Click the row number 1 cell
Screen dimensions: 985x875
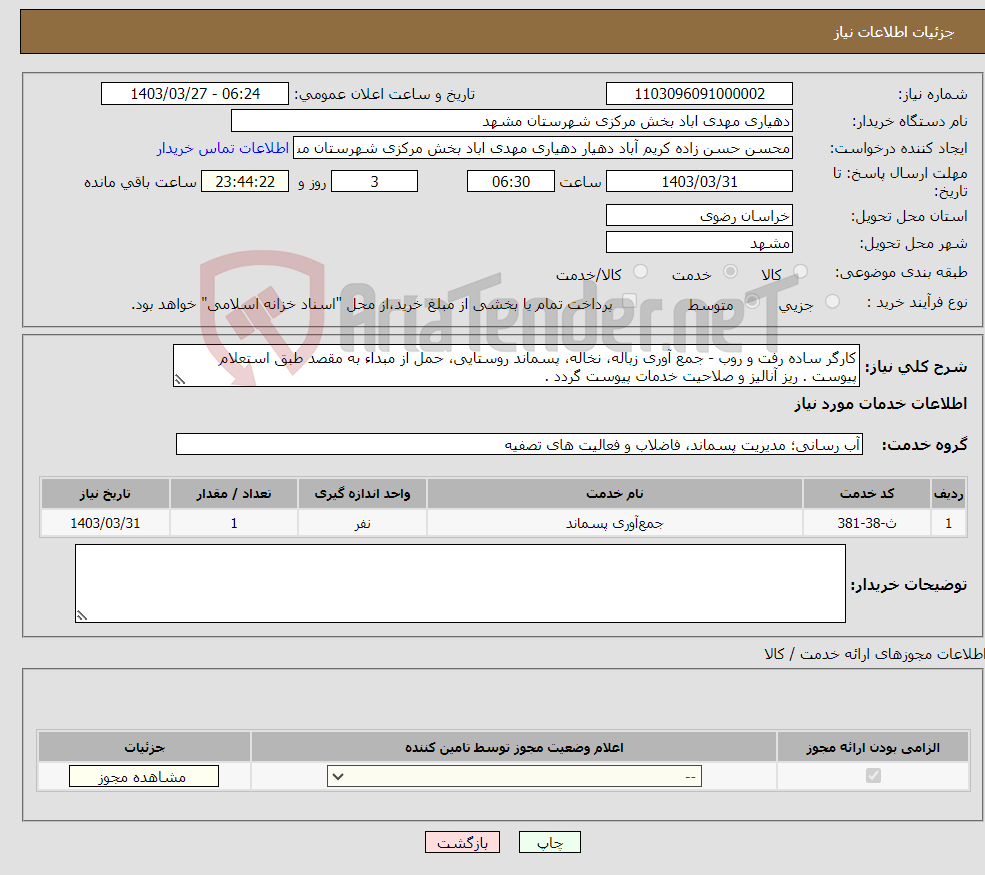[x=949, y=523]
